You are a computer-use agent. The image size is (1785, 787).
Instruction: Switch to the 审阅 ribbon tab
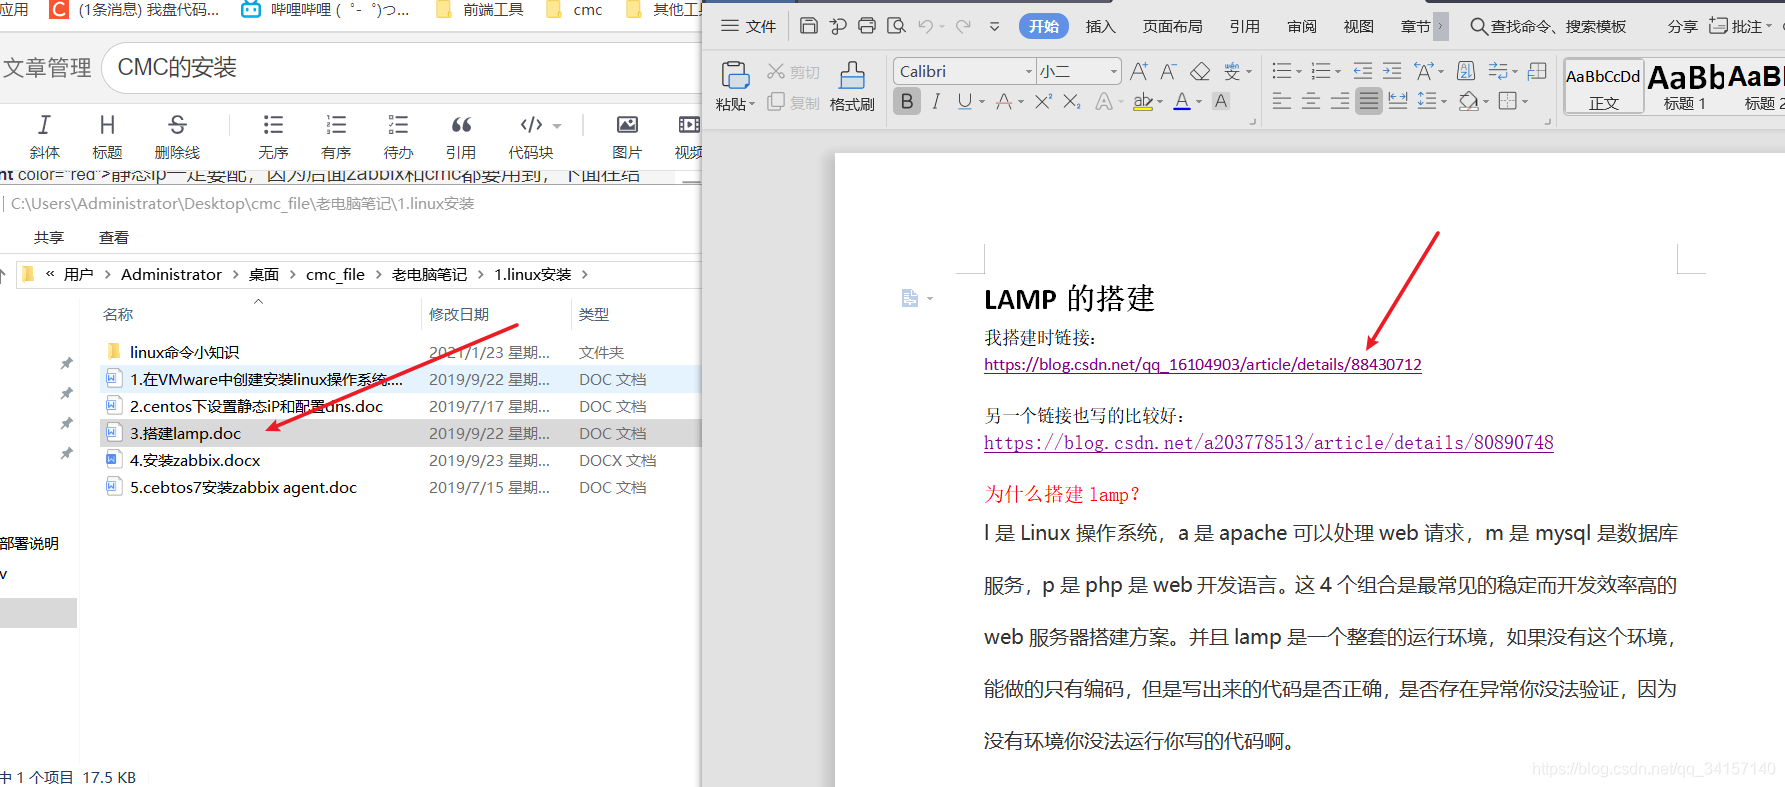1302,26
